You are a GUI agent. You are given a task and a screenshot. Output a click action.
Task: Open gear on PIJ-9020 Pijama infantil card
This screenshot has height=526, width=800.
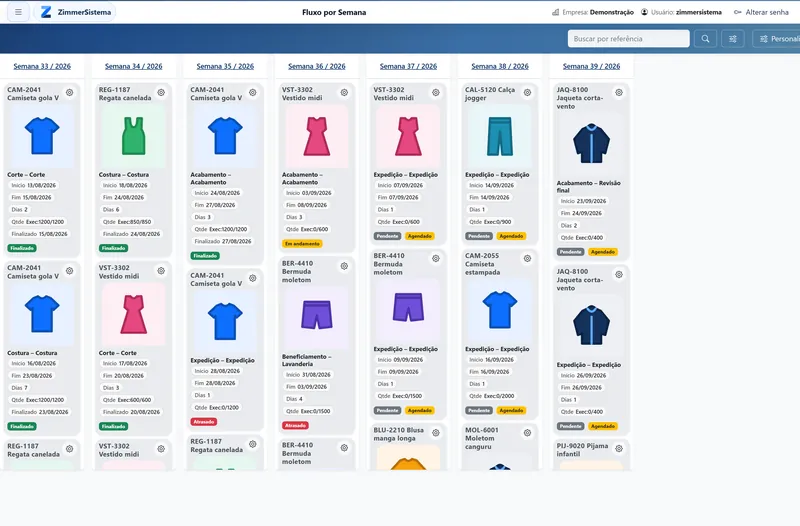(x=619, y=448)
